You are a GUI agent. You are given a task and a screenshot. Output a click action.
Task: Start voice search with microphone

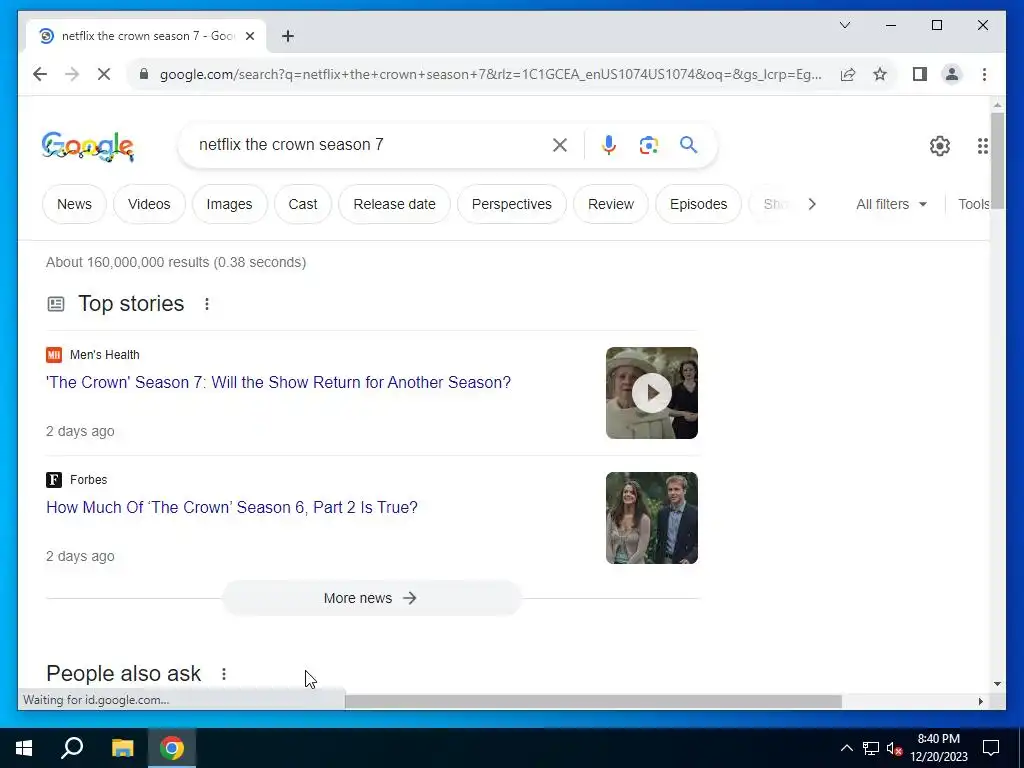point(609,145)
